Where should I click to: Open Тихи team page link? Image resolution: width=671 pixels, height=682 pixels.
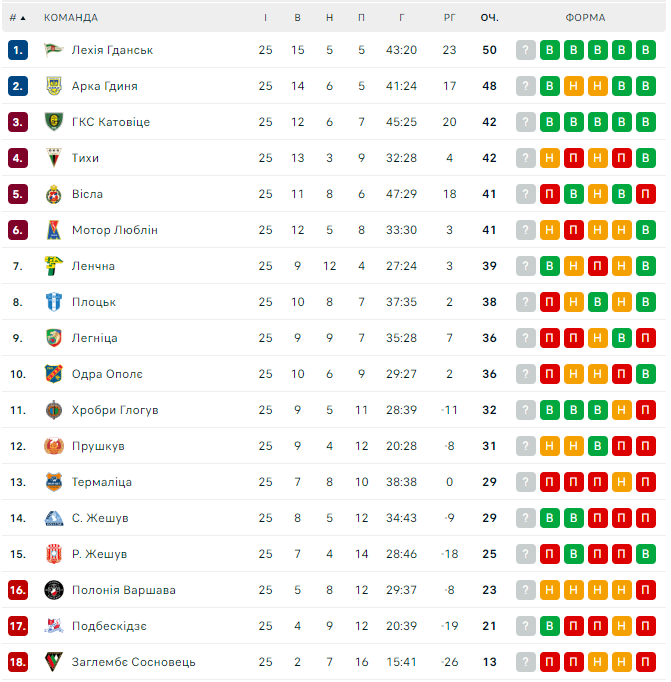(x=85, y=158)
